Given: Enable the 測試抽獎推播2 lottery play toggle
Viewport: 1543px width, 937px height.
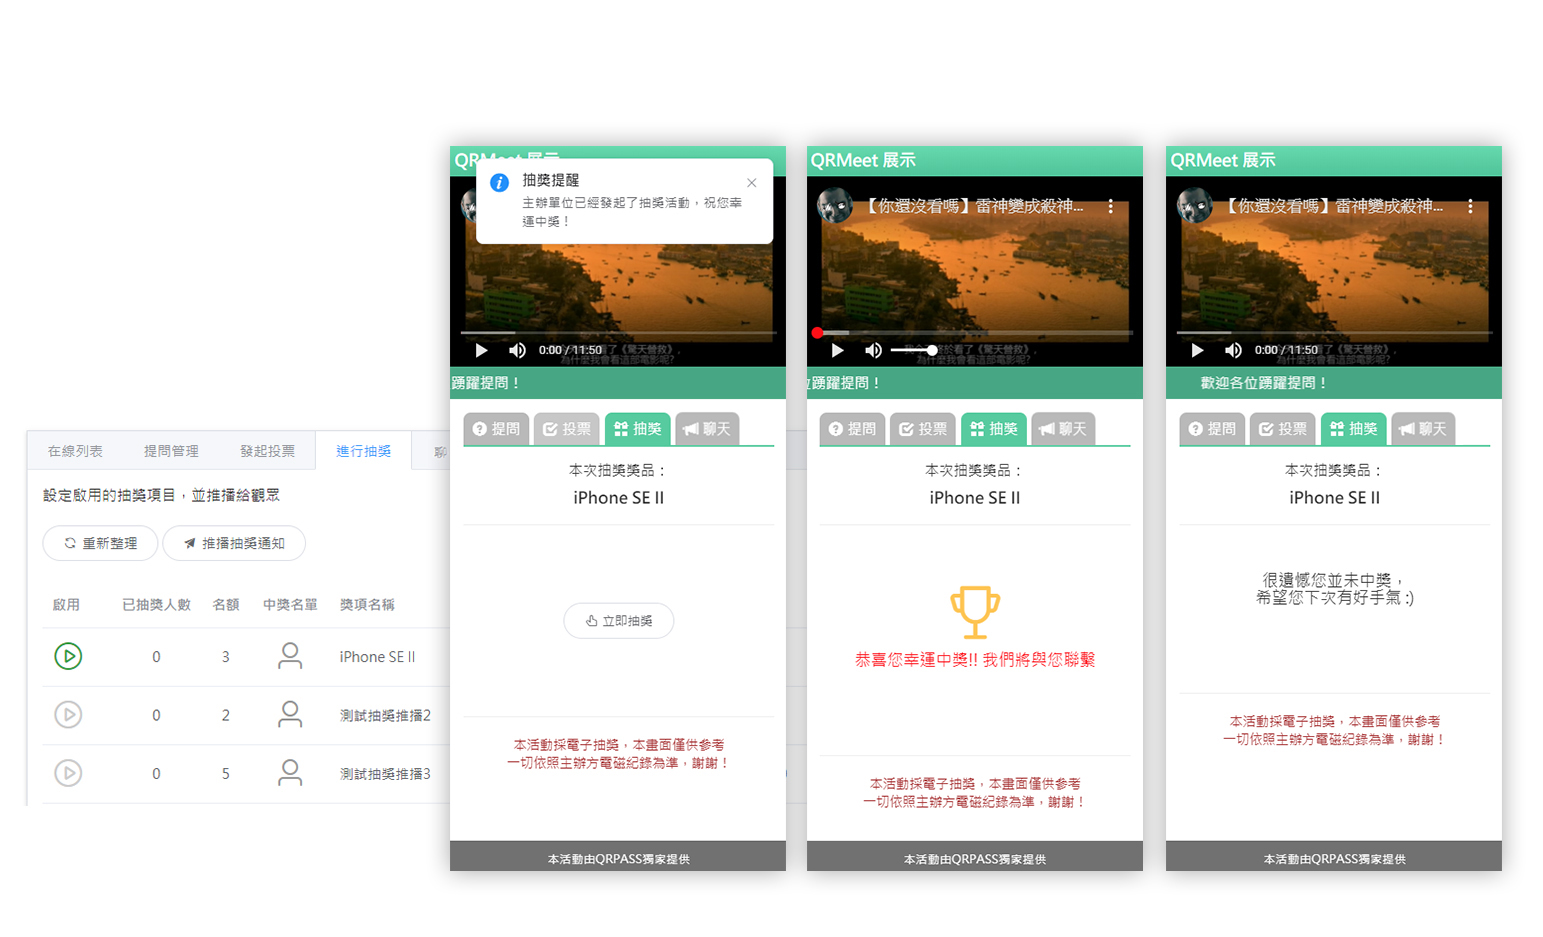Looking at the screenshot, I should point(68,714).
